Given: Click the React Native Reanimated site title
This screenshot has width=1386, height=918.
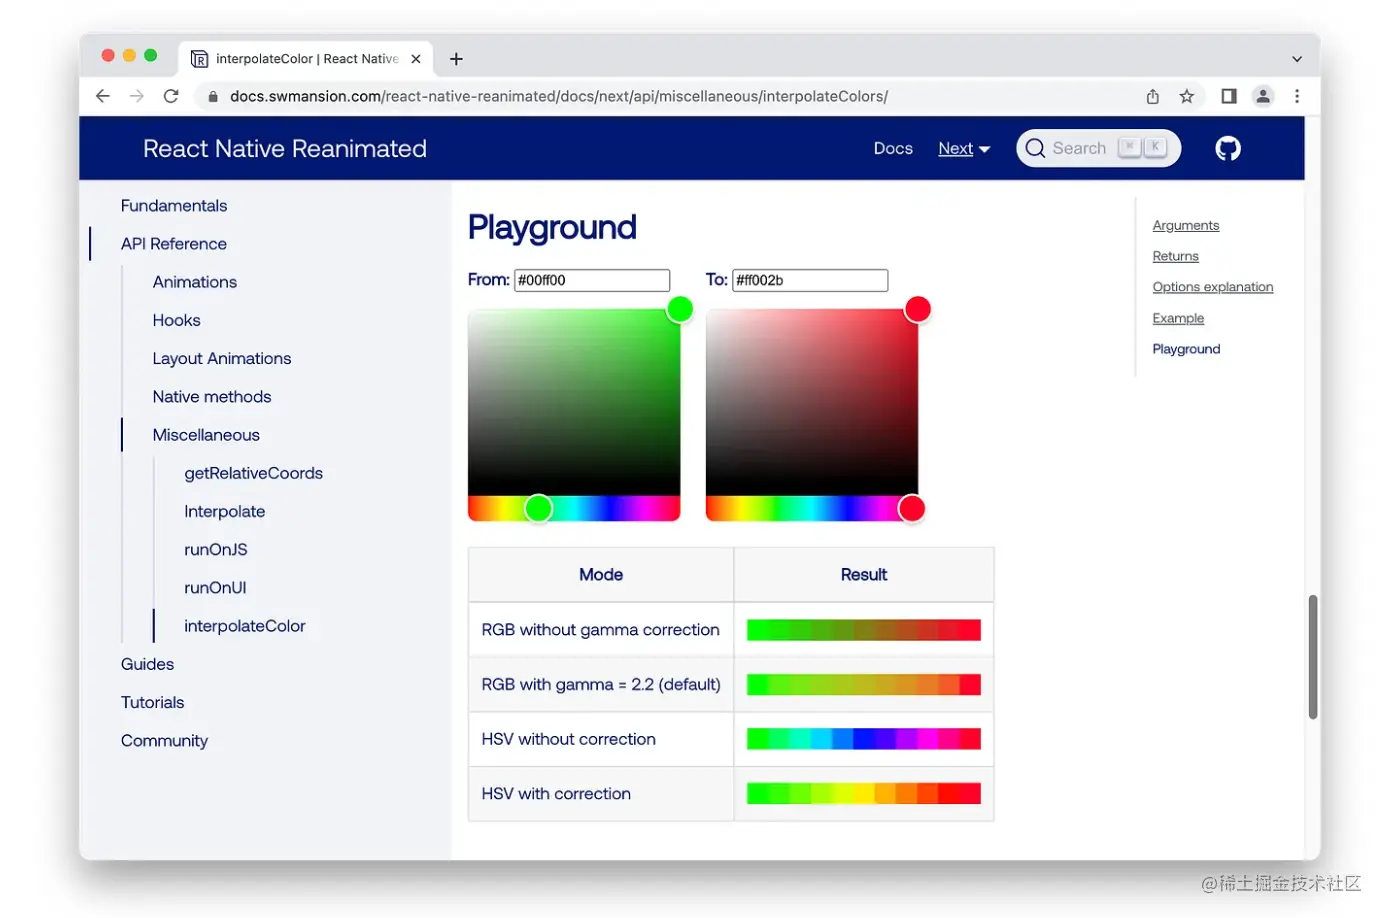Looking at the screenshot, I should (x=285, y=148).
